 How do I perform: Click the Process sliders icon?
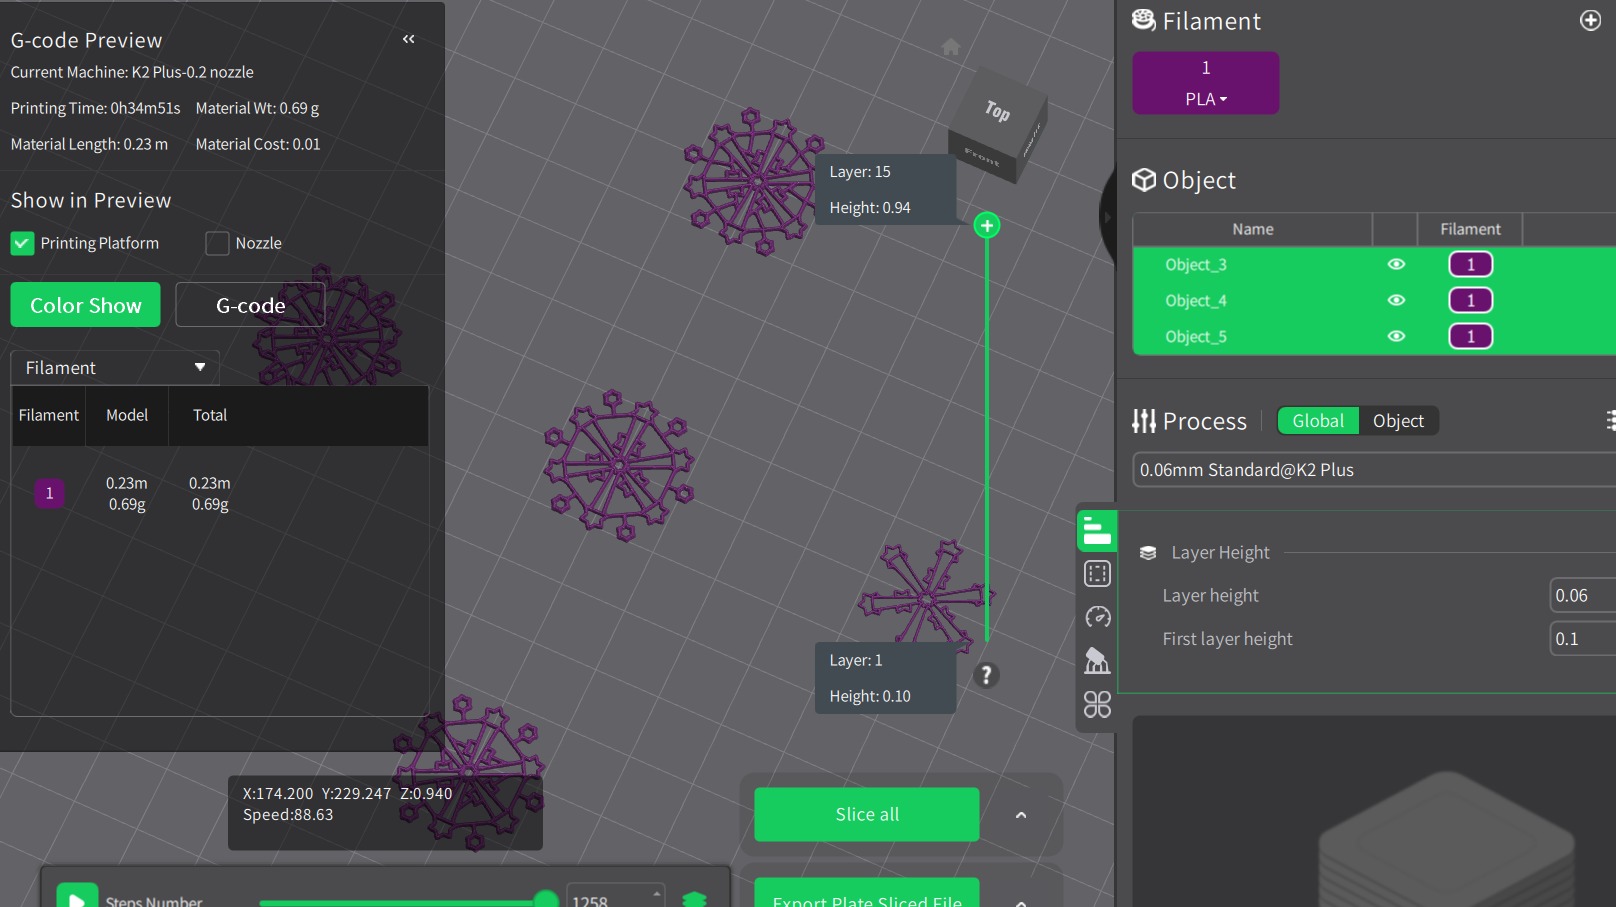(1144, 421)
